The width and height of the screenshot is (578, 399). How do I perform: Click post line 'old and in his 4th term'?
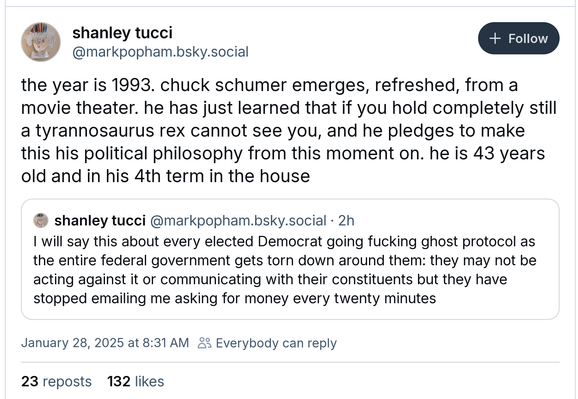[x=166, y=176]
